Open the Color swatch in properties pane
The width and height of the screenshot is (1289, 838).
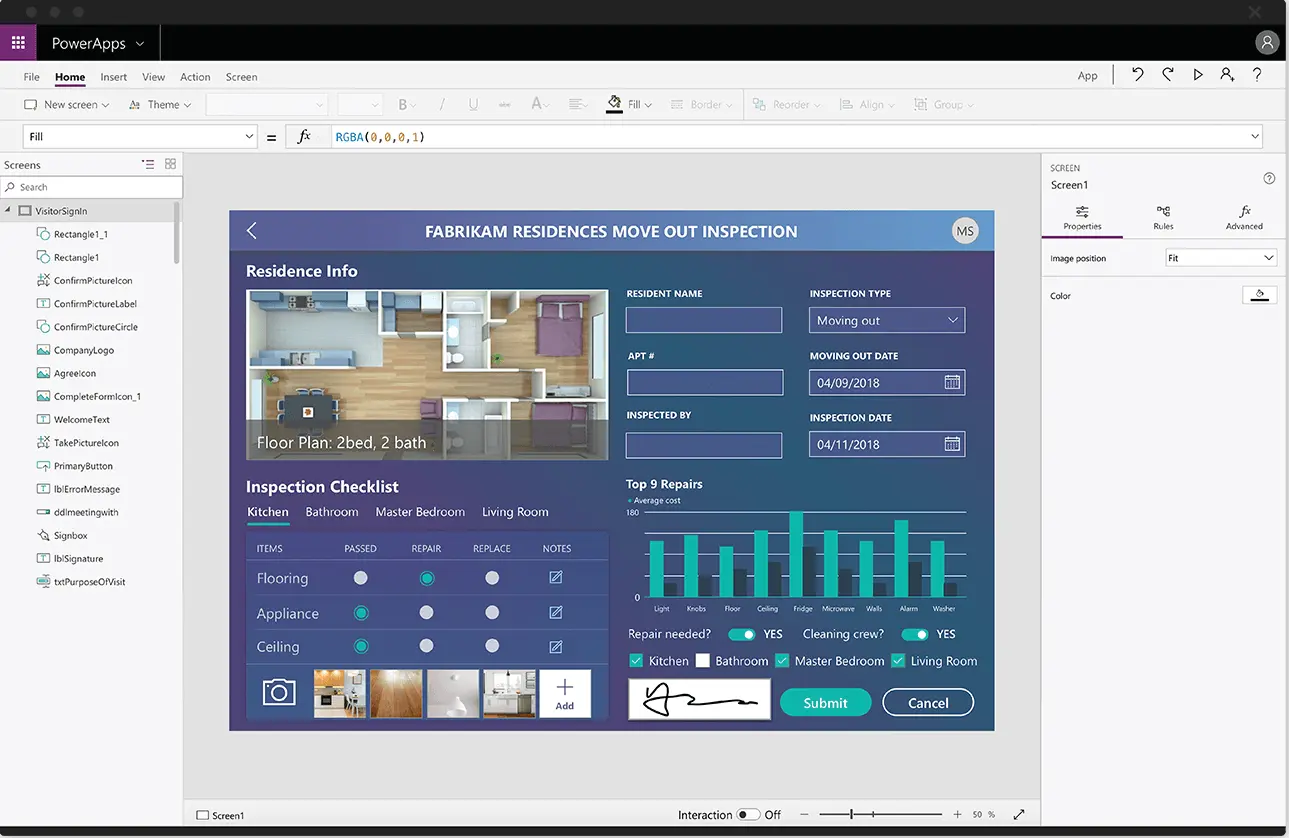tap(1260, 295)
